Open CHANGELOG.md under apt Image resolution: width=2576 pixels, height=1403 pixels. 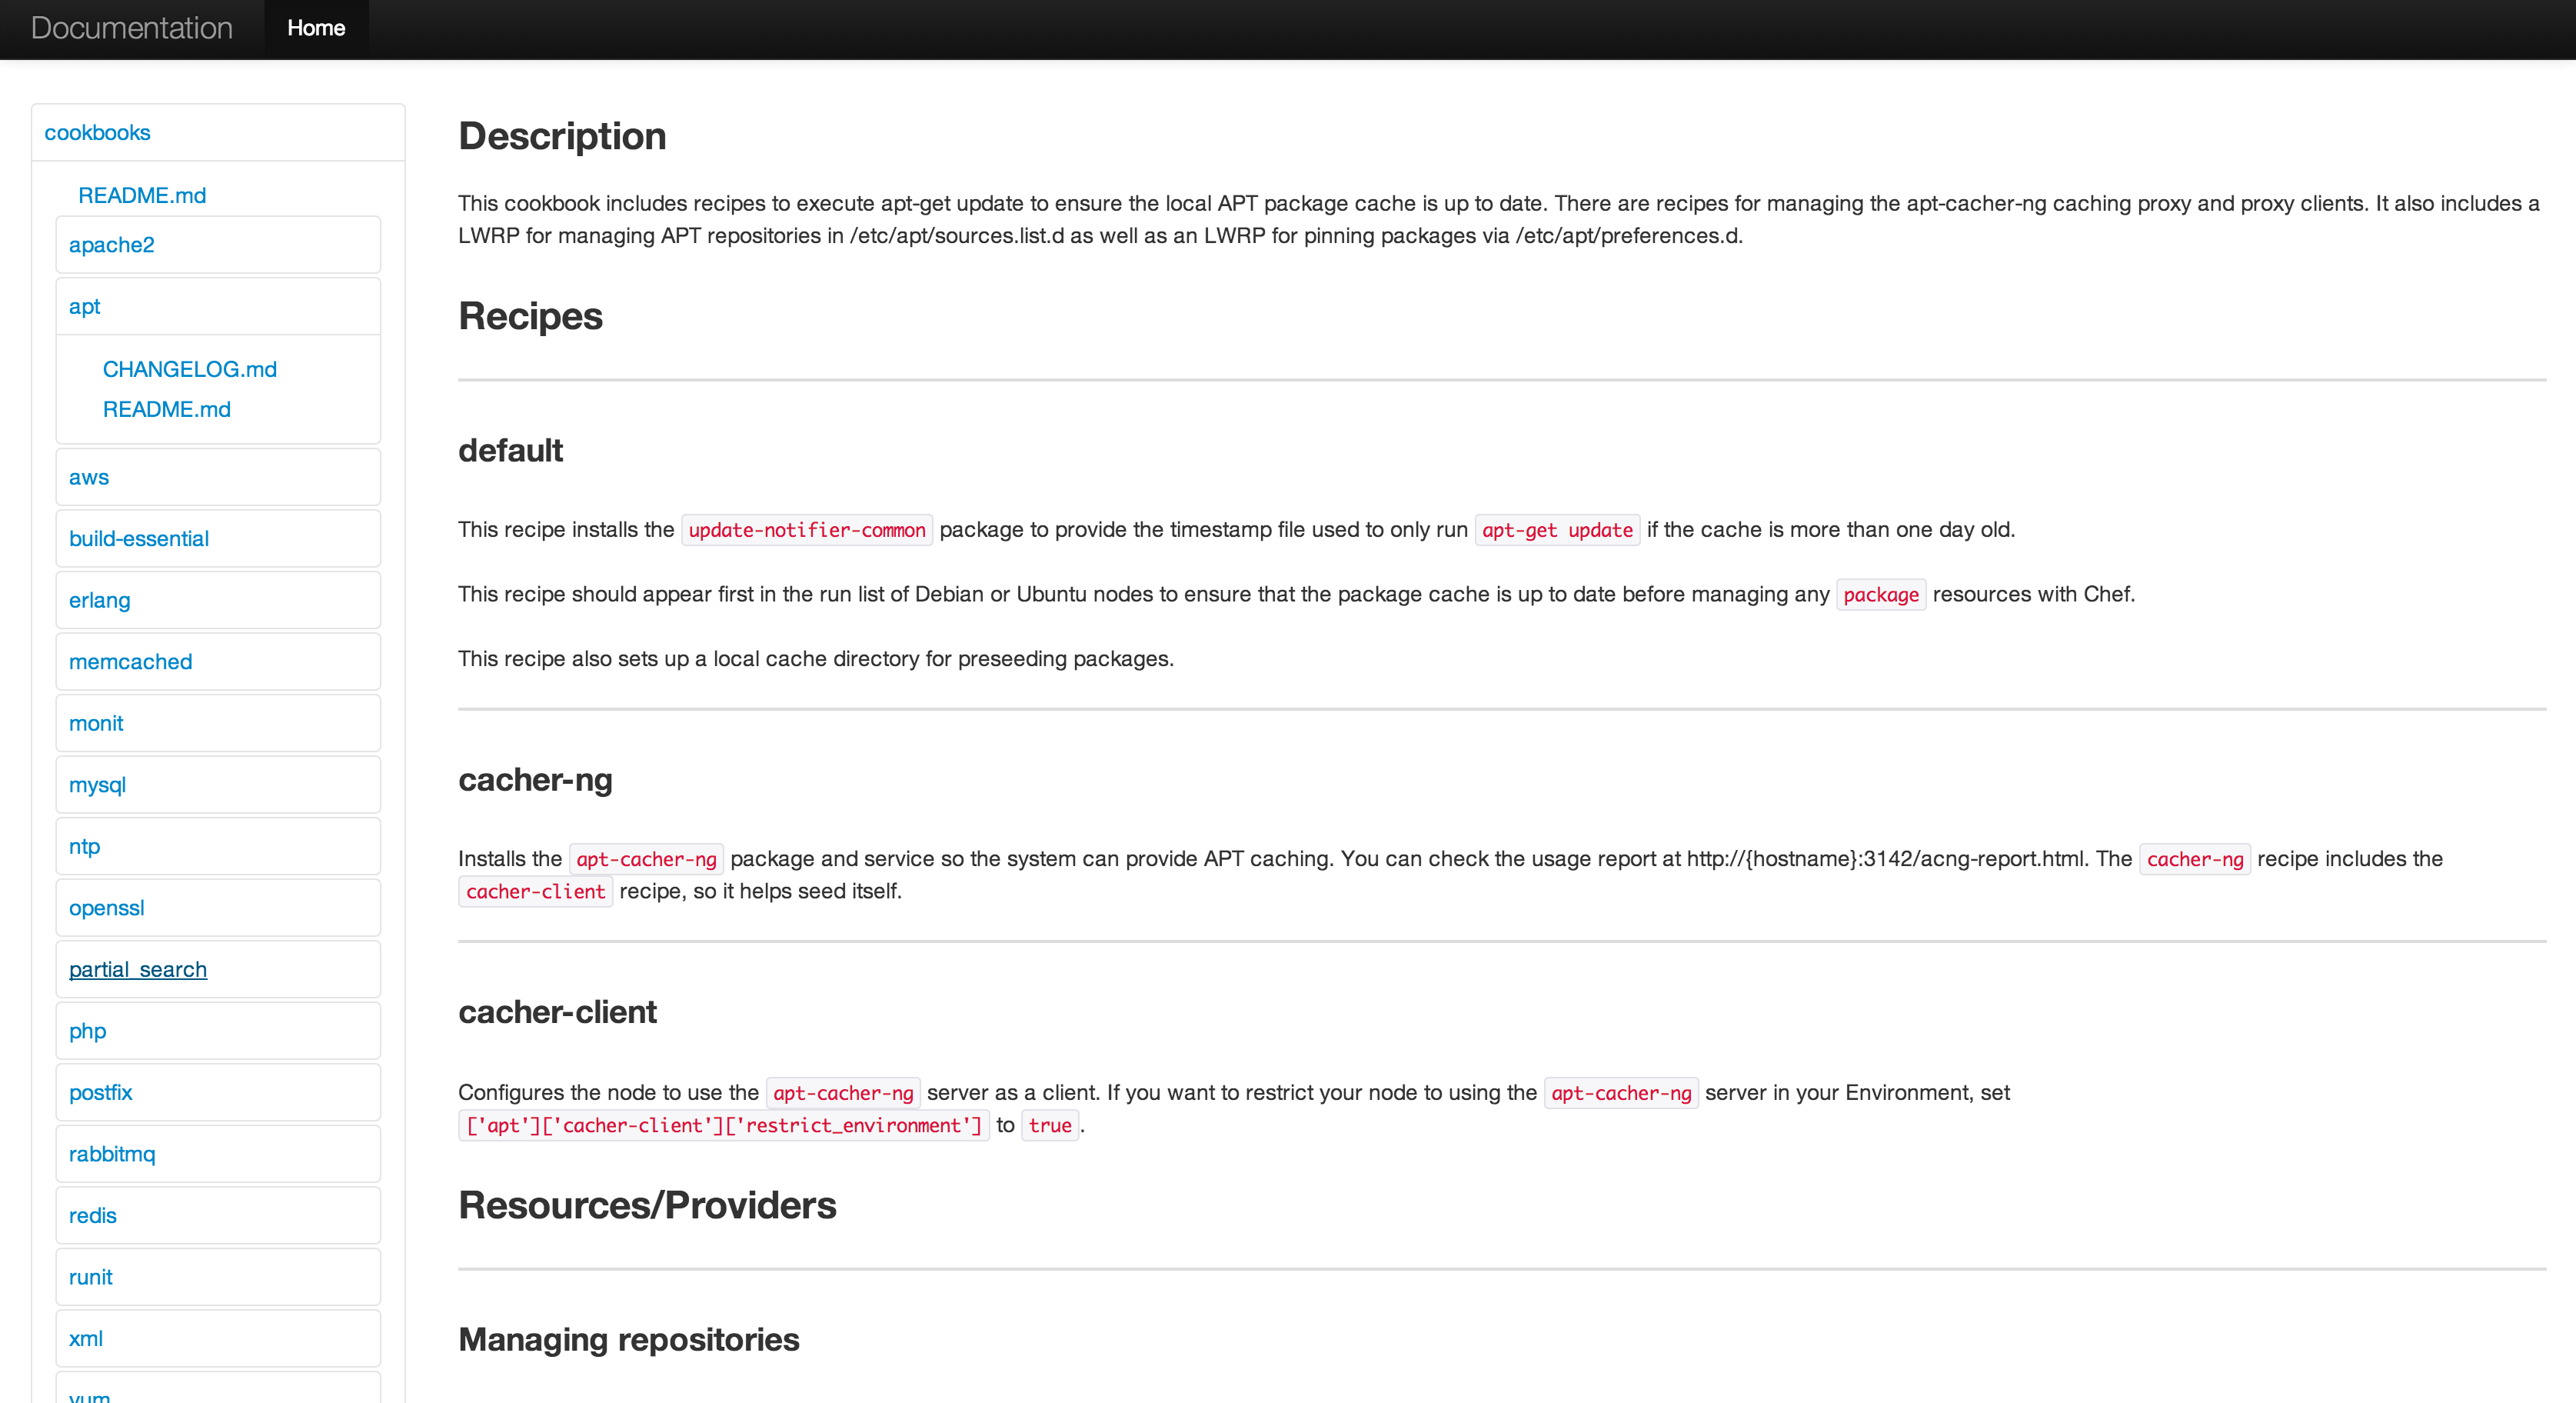click(189, 369)
